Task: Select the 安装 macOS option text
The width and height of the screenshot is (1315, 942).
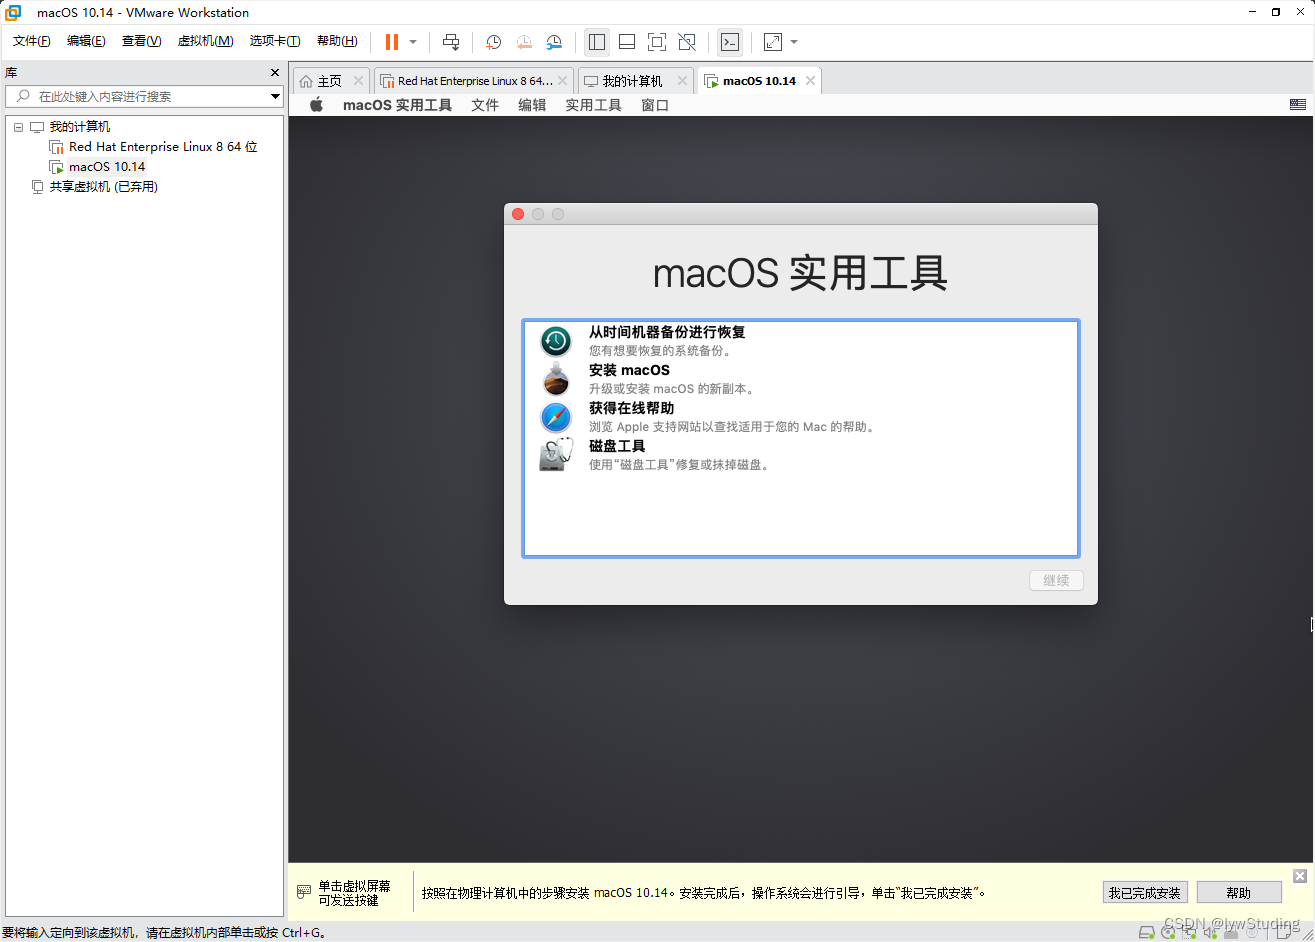Action: (629, 370)
